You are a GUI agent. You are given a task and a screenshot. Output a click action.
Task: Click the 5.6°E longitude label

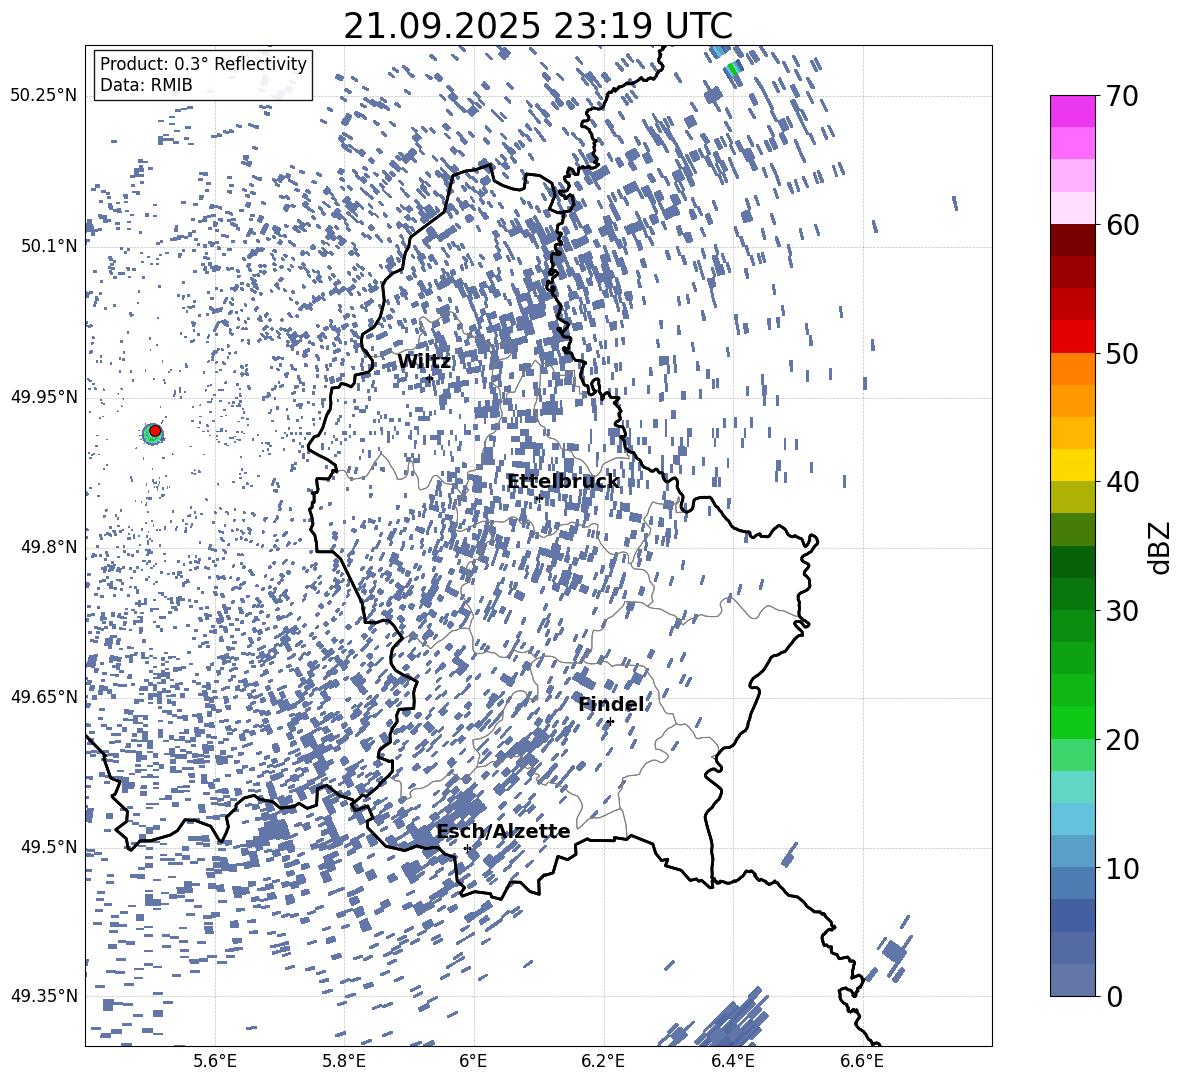pos(215,1061)
